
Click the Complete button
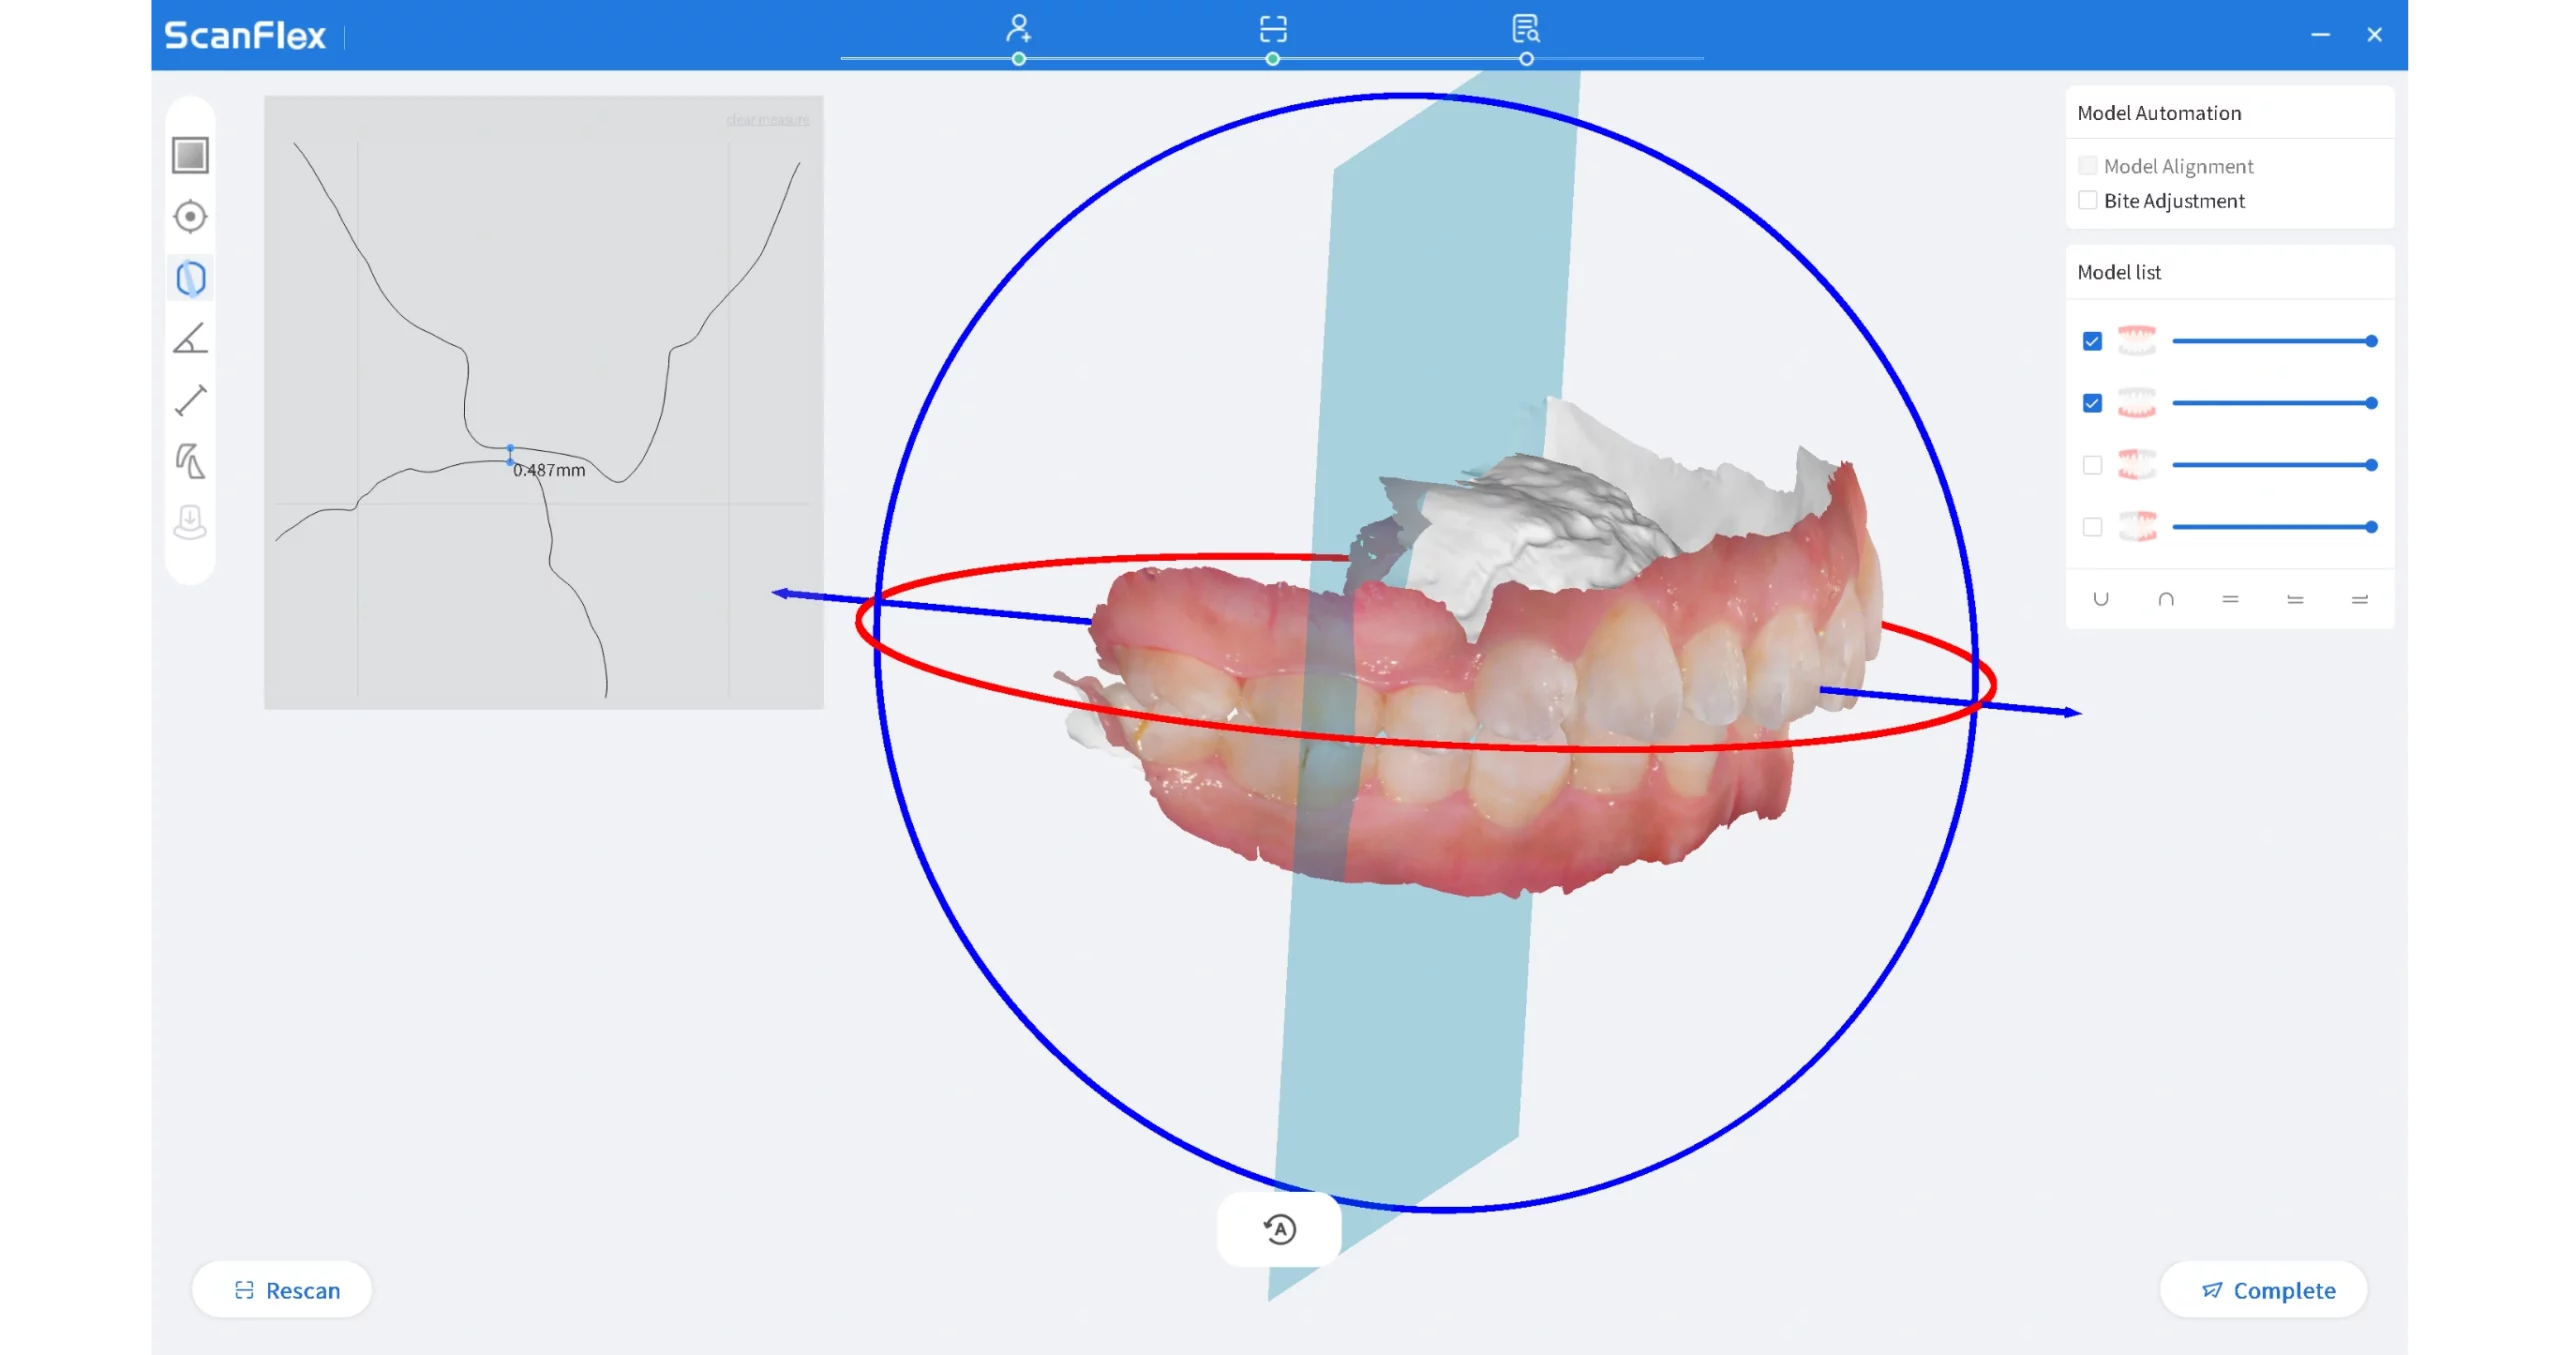(2264, 1290)
